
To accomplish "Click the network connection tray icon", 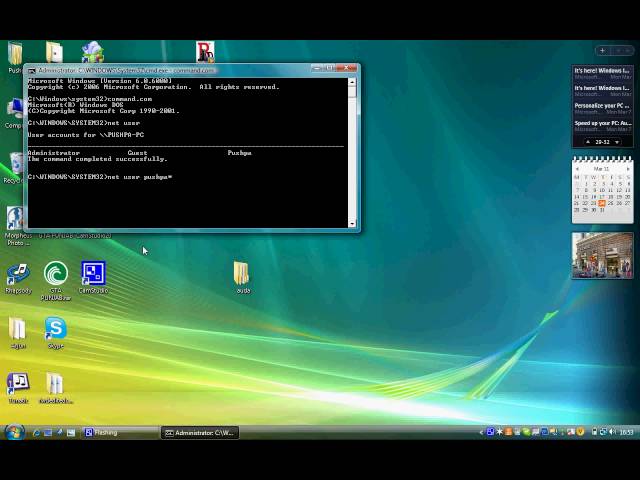I will click(603, 432).
